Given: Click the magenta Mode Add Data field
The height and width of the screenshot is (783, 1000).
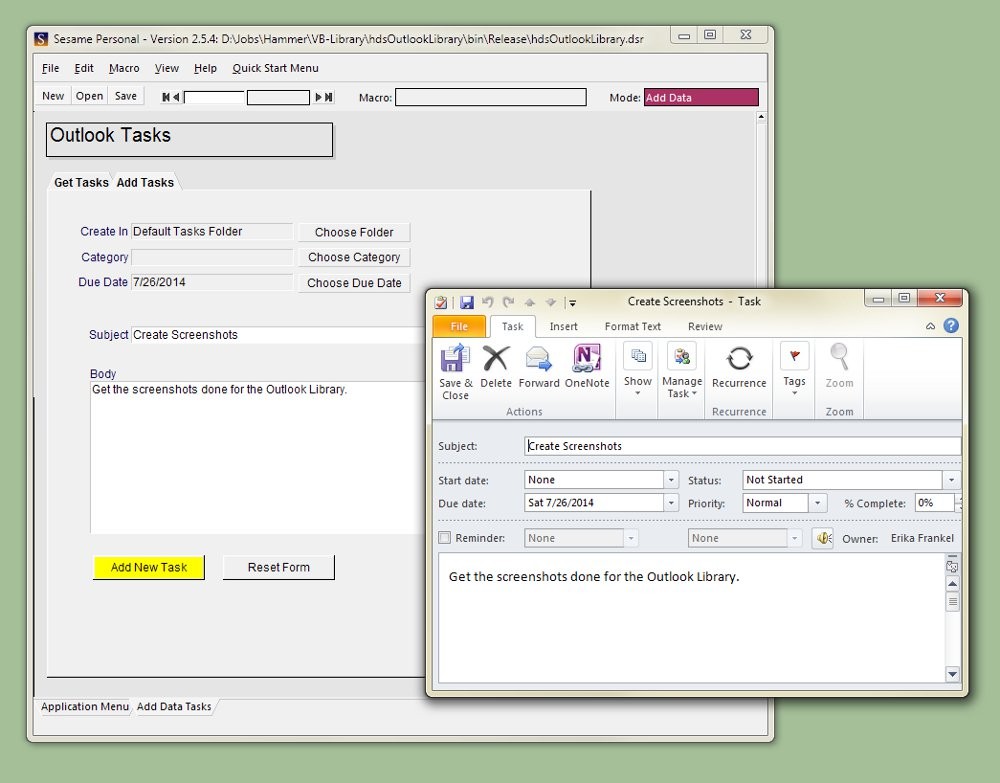Looking at the screenshot, I should 701,97.
